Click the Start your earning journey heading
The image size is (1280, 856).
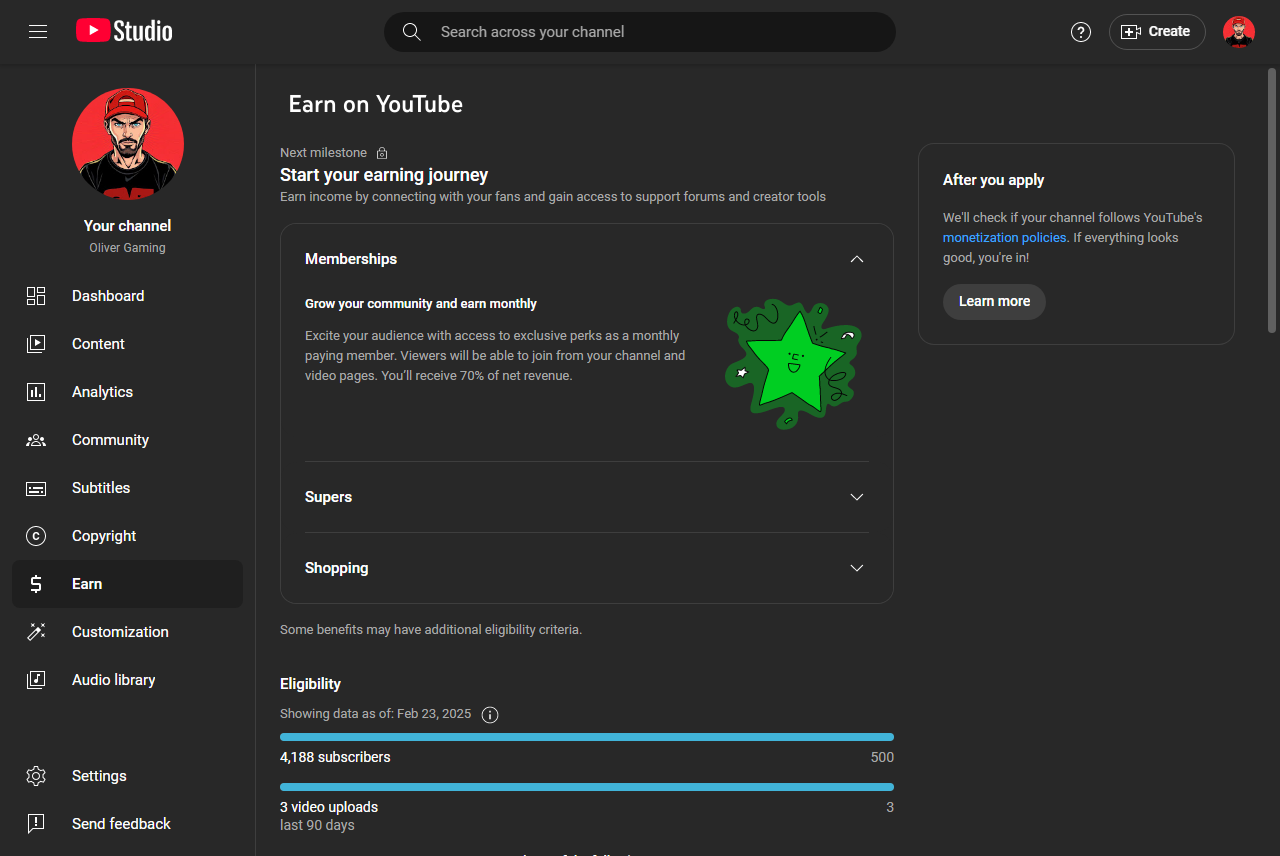pyautogui.click(x=384, y=175)
